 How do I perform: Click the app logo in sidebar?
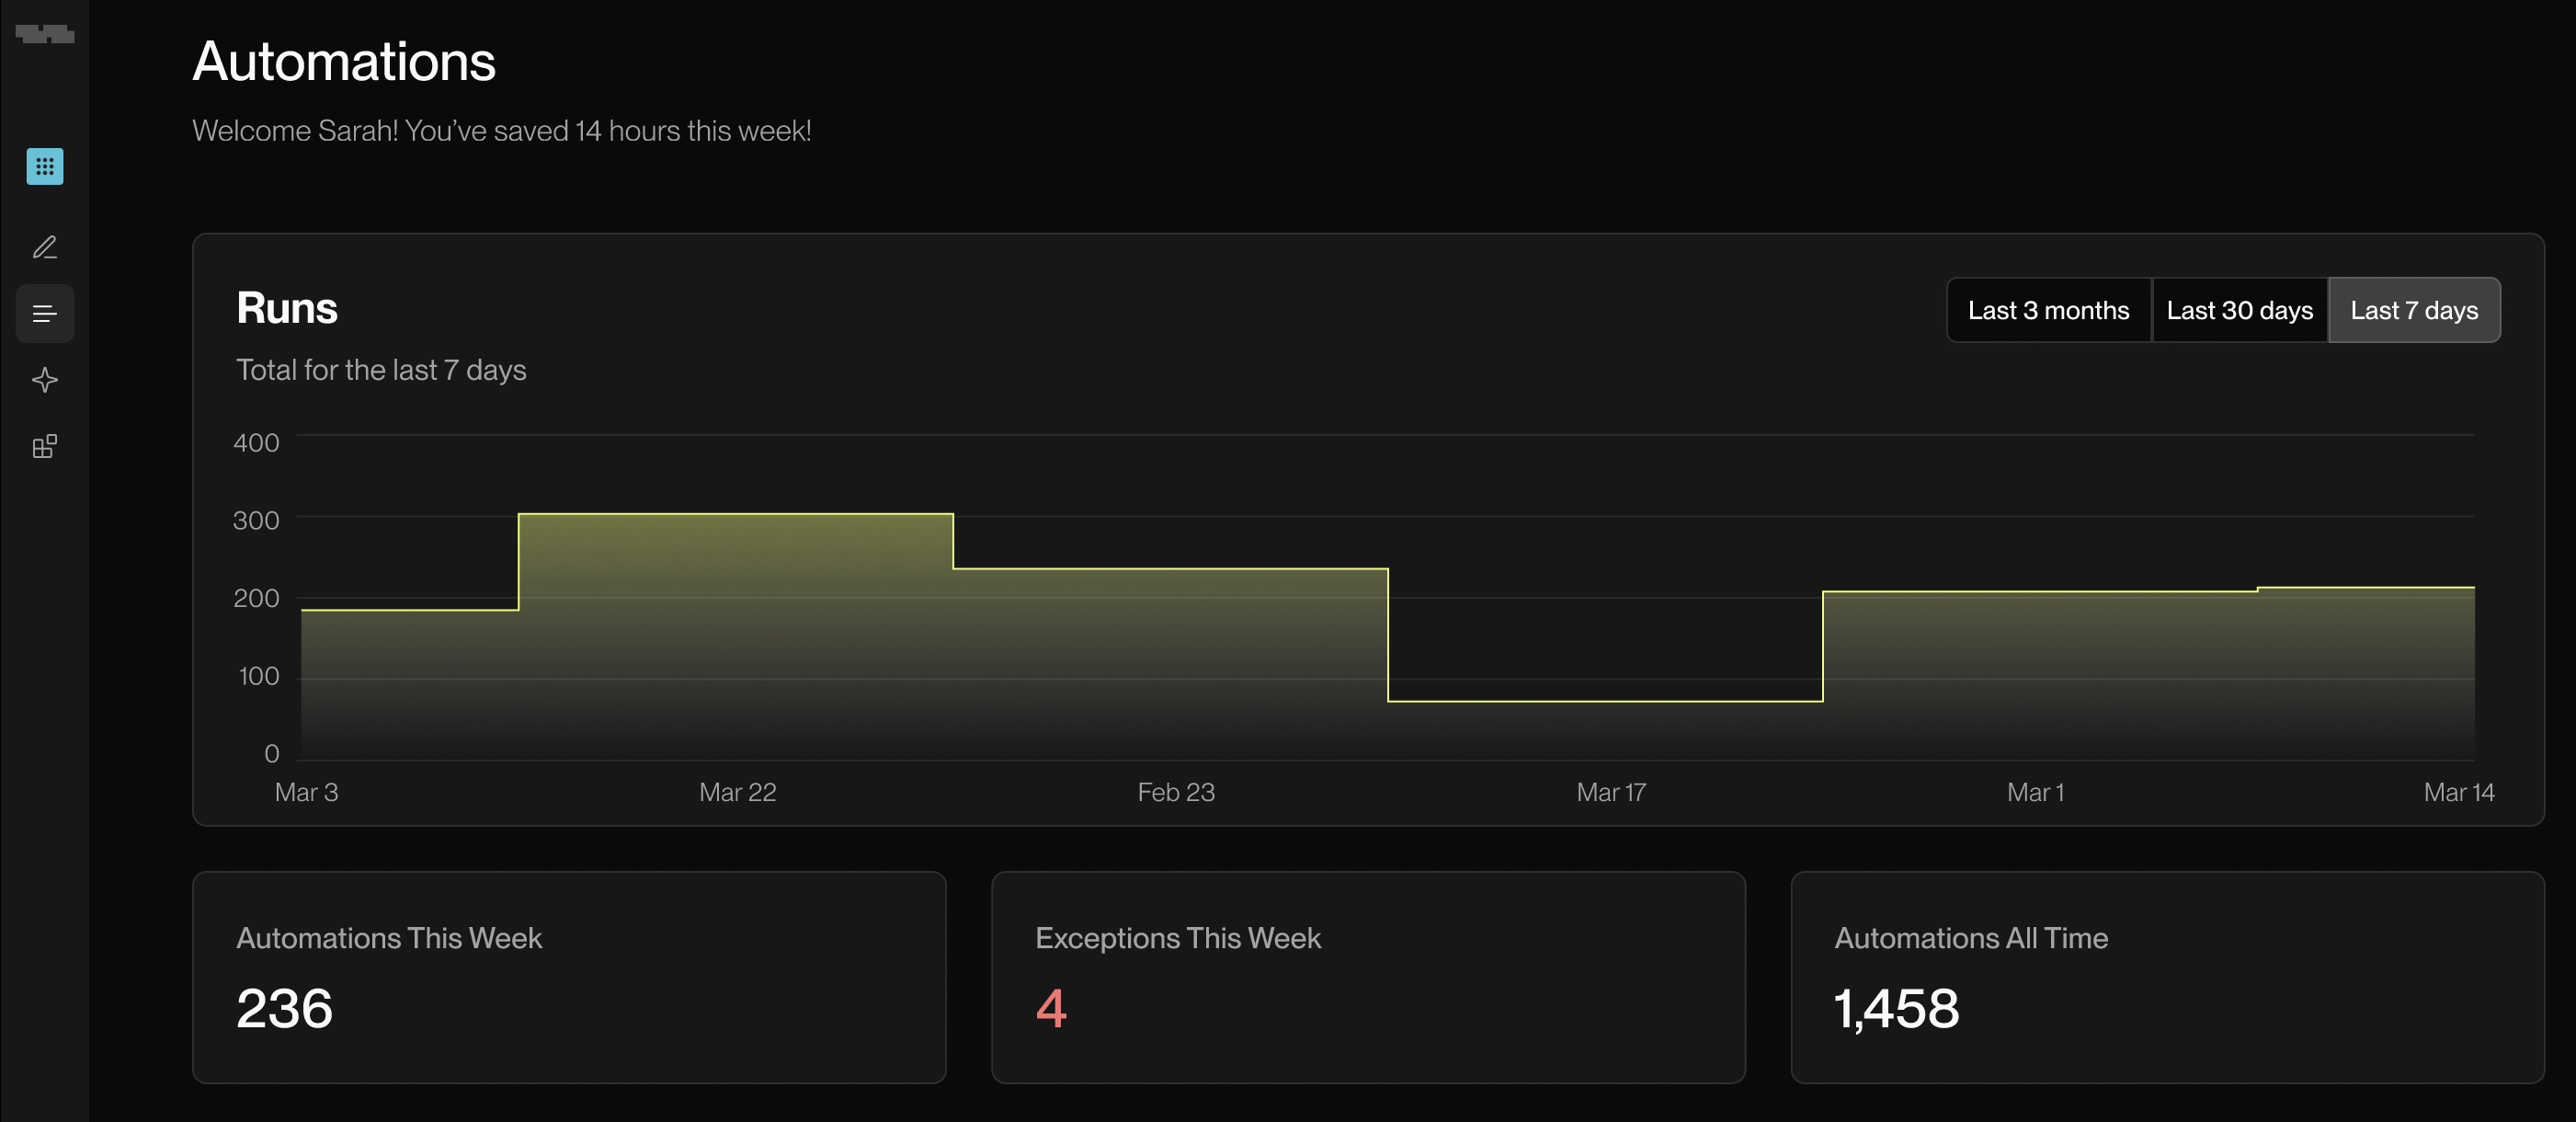click(44, 34)
